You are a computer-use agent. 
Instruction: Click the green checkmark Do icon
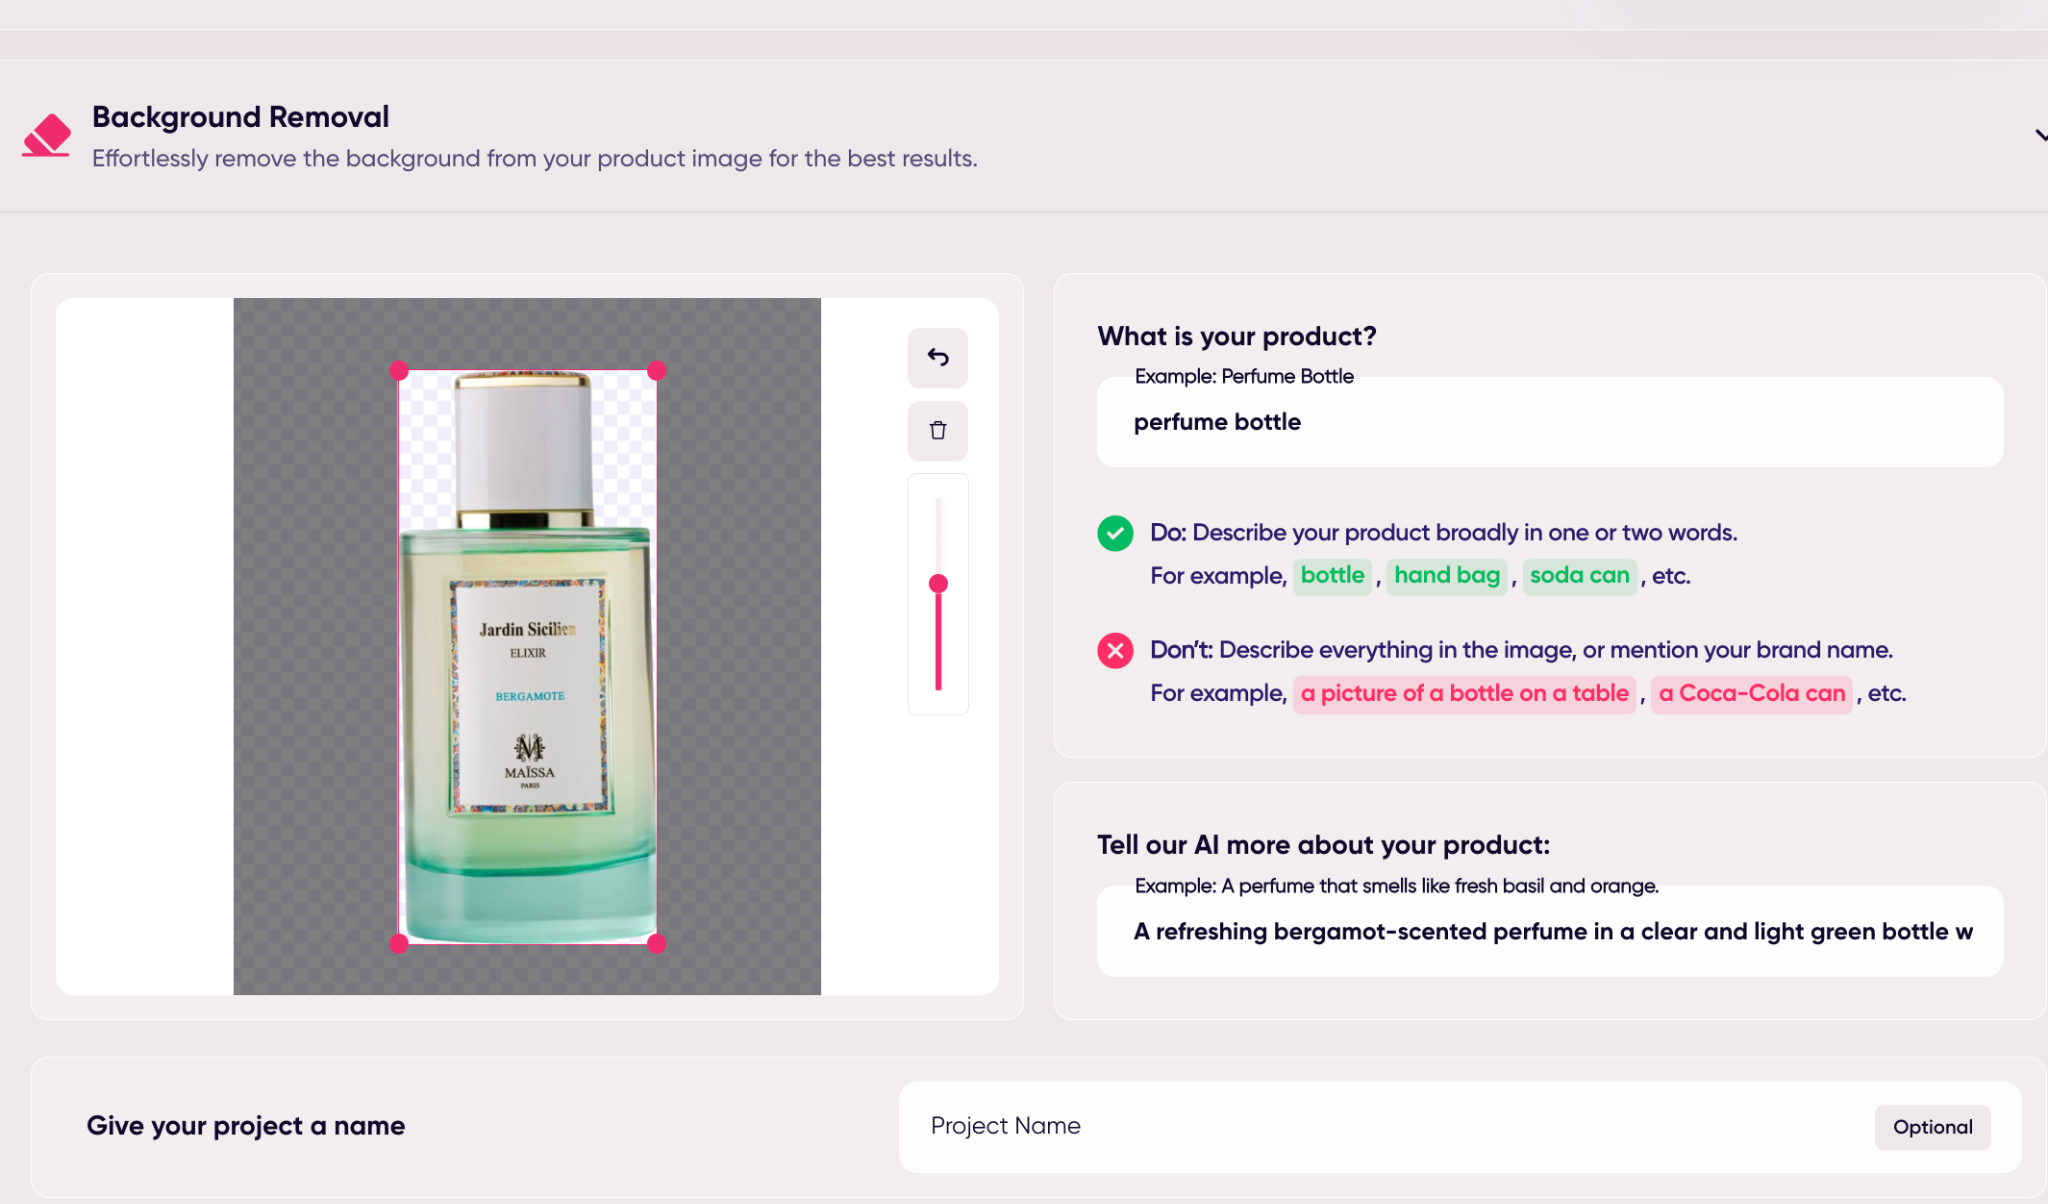point(1115,533)
